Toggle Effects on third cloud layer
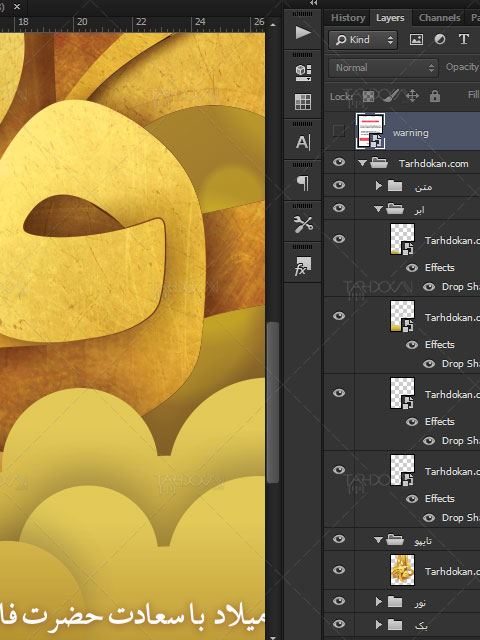 coord(412,422)
